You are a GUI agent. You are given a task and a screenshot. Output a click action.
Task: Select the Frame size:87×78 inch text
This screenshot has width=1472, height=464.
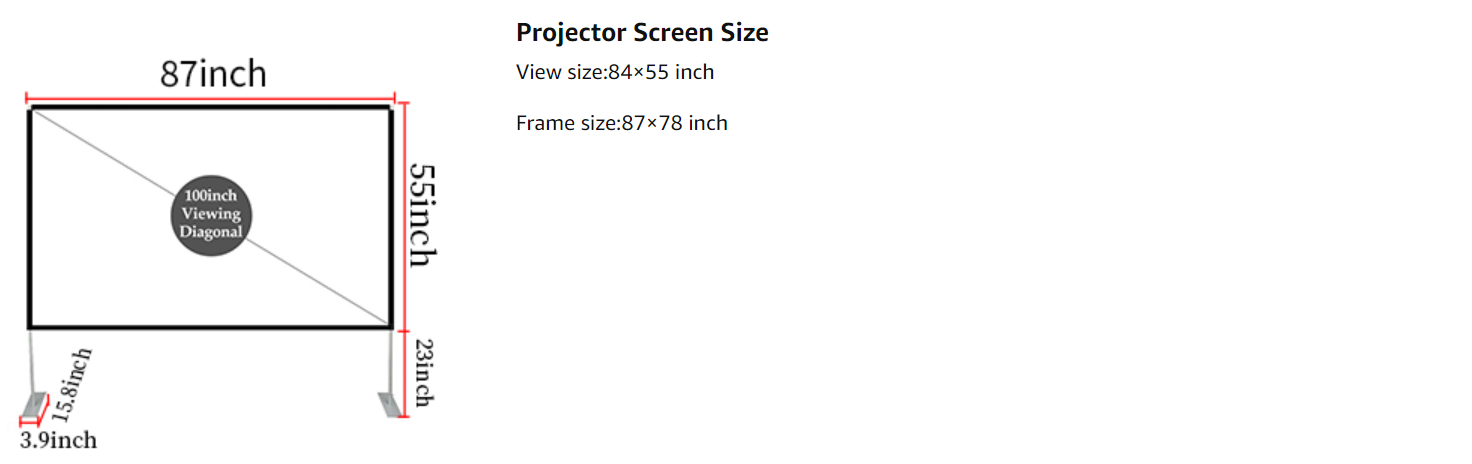(x=622, y=123)
